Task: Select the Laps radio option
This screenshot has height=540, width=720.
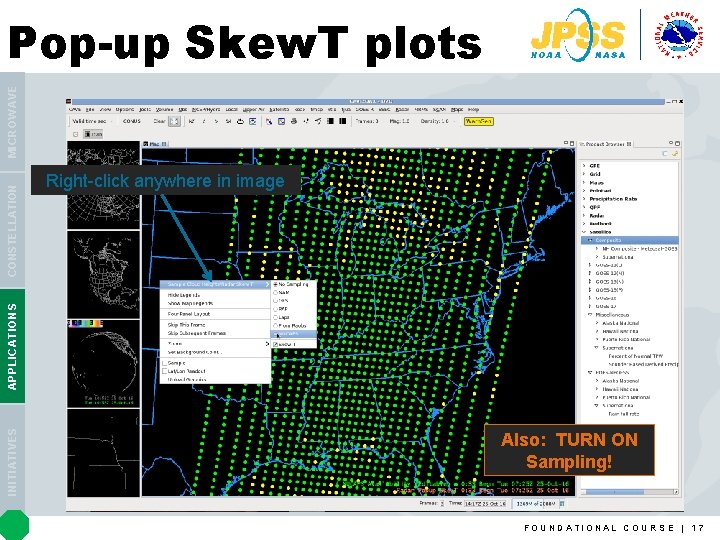Action: (281, 317)
